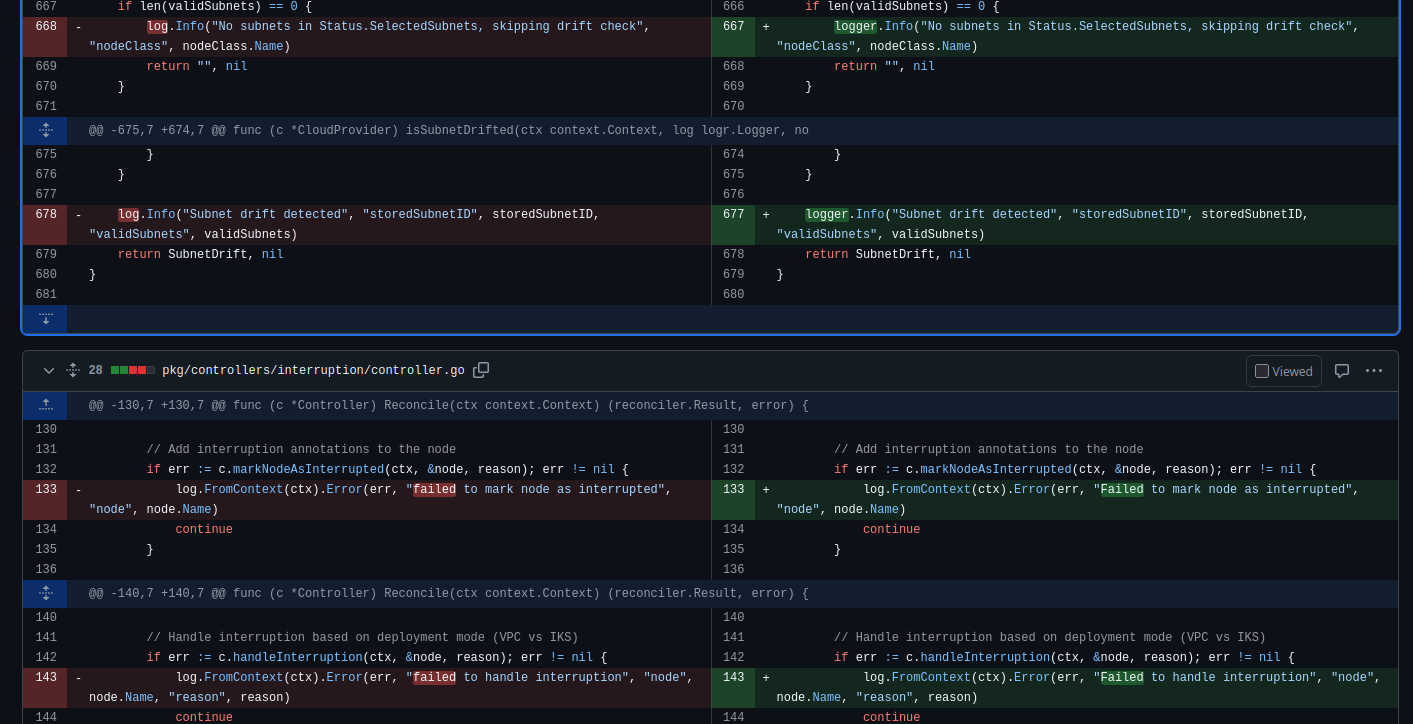Select added line number 667
The width and height of the screenshot is (1413, 724).
tap(733, 27)
